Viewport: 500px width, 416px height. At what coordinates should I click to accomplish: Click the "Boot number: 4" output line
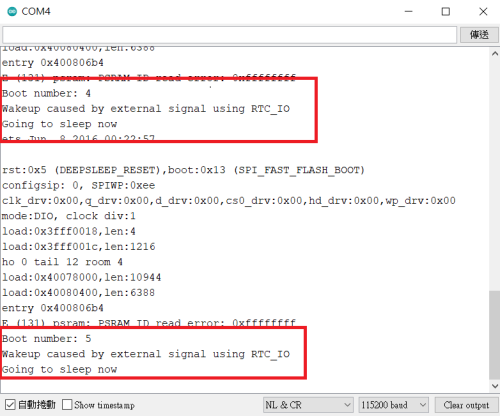(x=46, y=93)
